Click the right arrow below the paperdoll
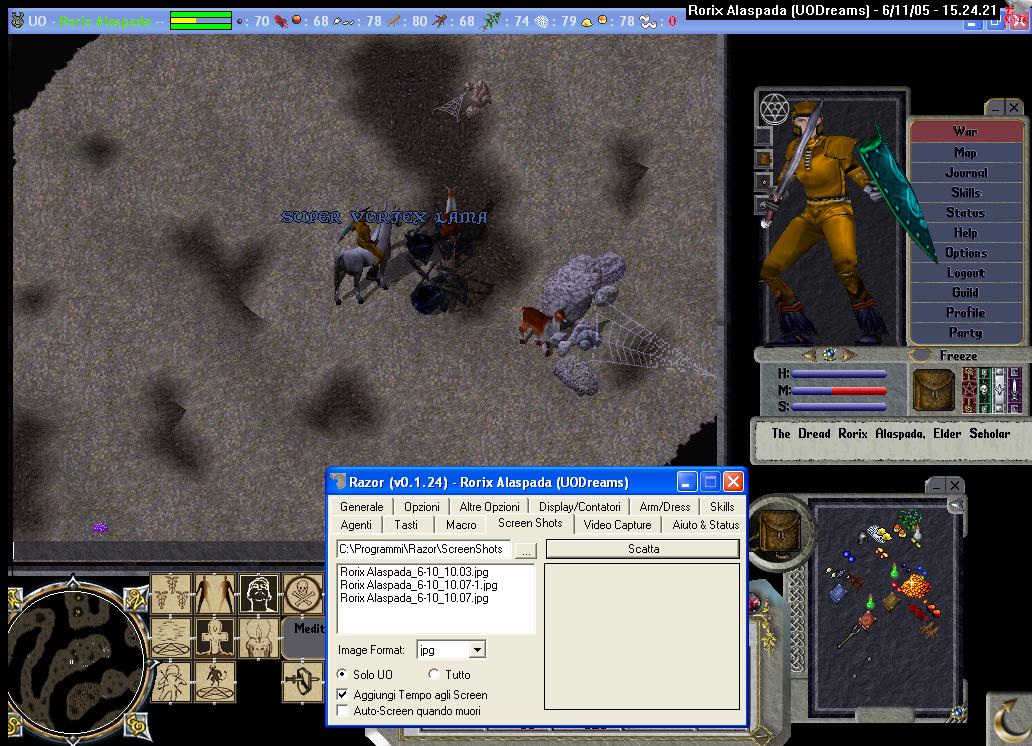This screenshot has width=1032, height=746. pyautogui.click(x=850, y=355)
